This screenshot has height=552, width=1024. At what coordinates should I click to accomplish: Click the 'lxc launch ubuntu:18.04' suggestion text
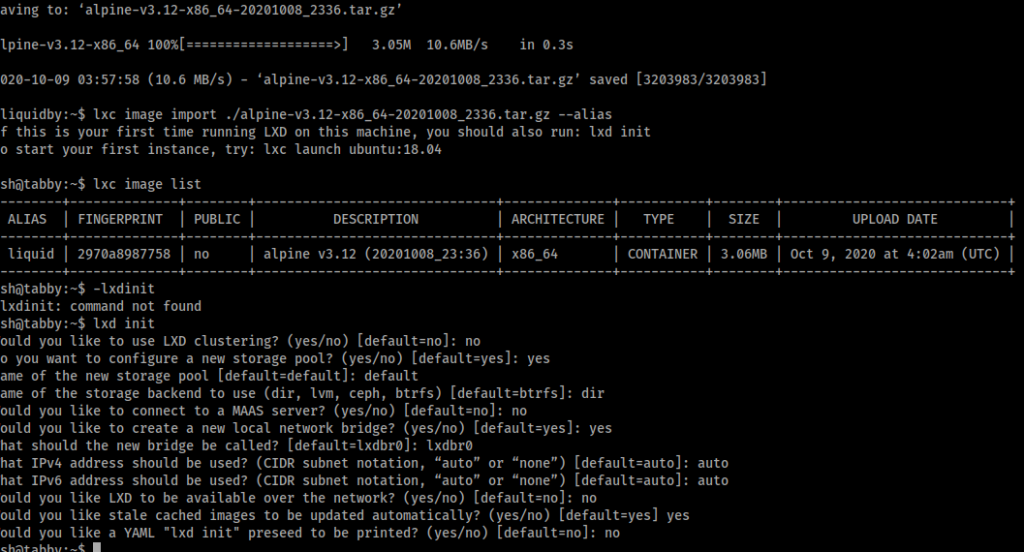pos(353,150)
